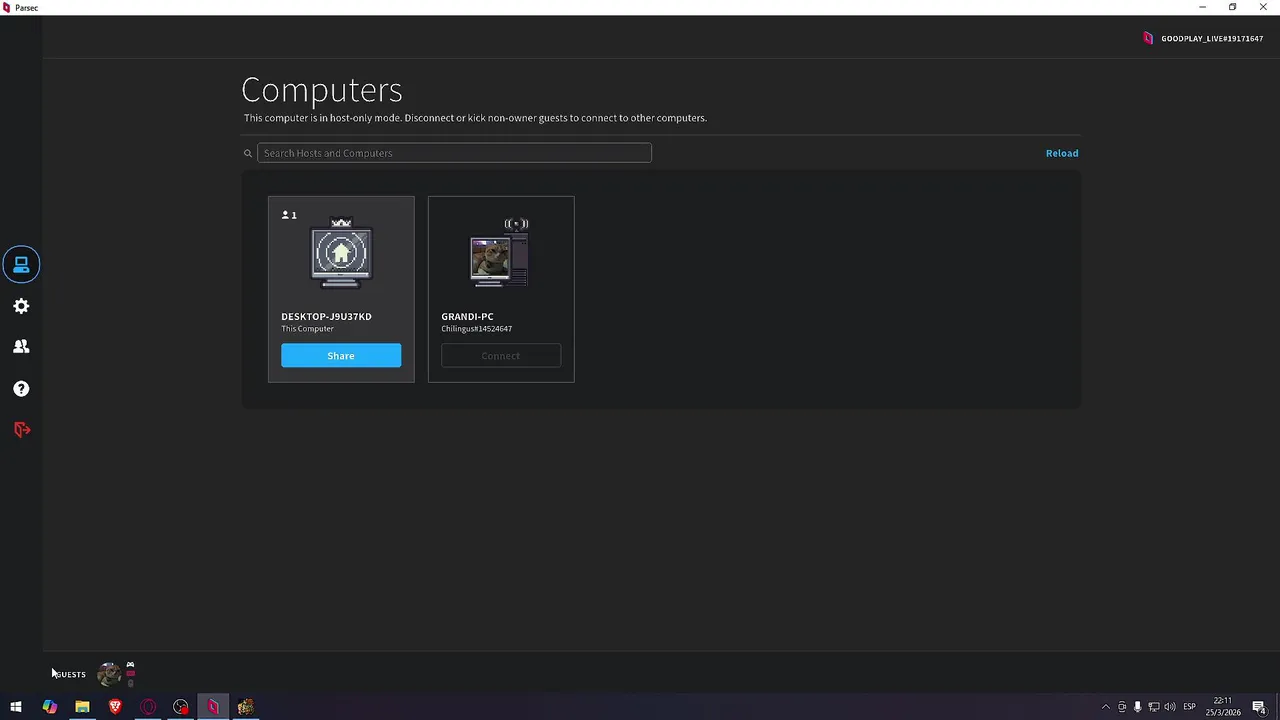Screen dimensions: 1280x720
Task: Click the Parsec taskbar icon
Action: [213, 707]
